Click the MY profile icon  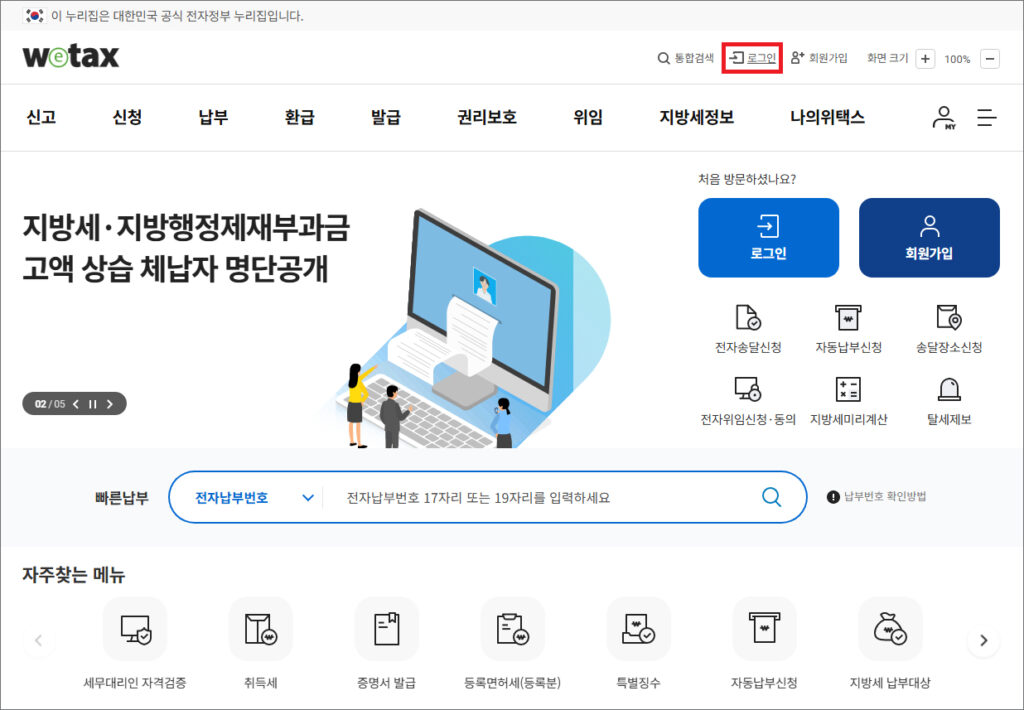coord(943,118)
